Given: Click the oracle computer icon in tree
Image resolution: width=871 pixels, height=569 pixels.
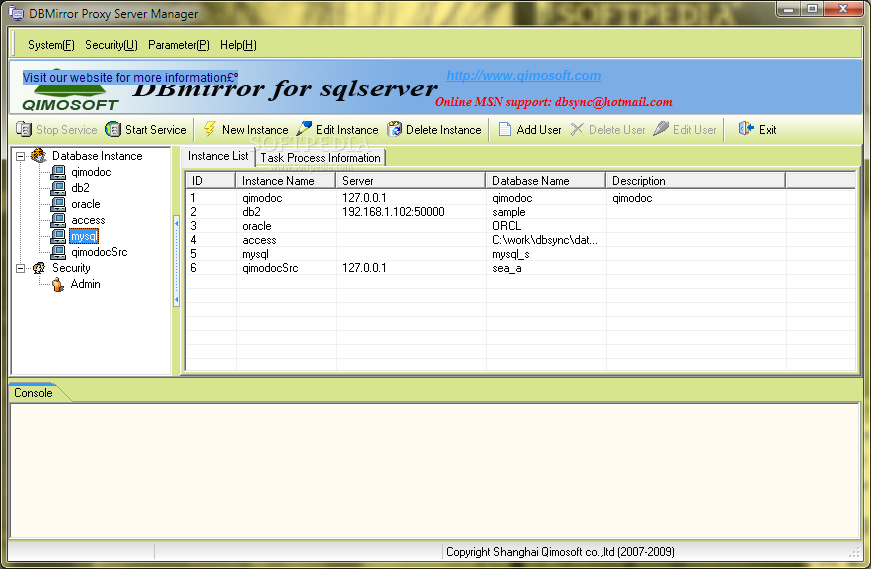Looking at the screenshot, I should tap(58, 204).
